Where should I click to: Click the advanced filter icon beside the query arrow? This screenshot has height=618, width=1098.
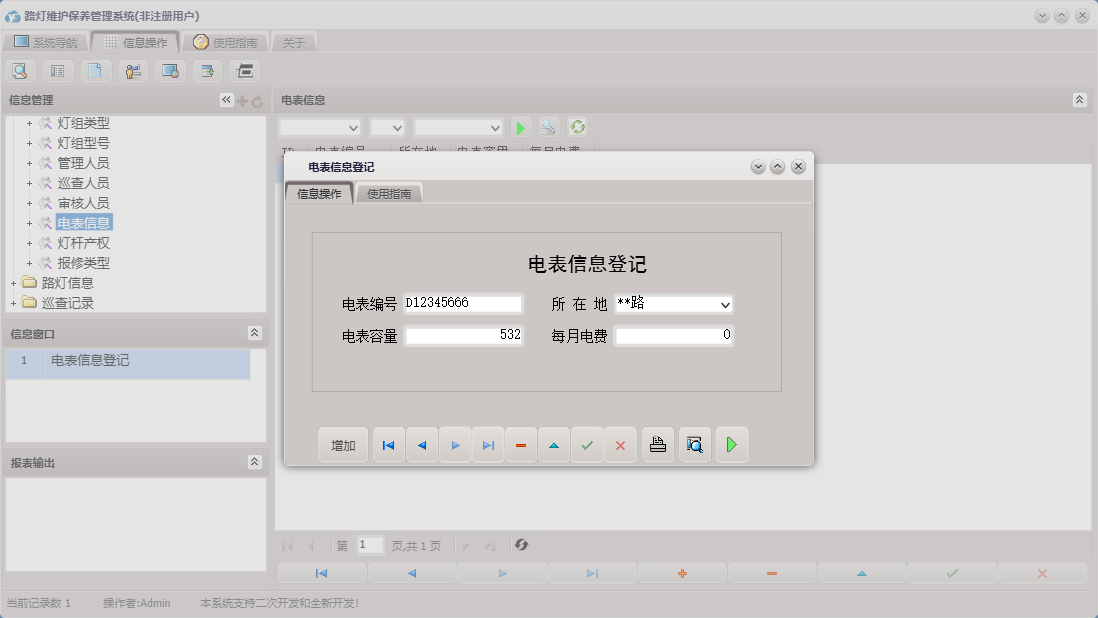546,127
